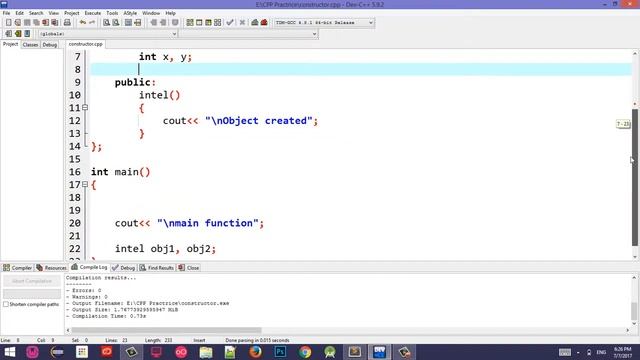Place cursor on line 12 cout statement
Viewport: 640px width, 360px height.
(x=240, y=121)
